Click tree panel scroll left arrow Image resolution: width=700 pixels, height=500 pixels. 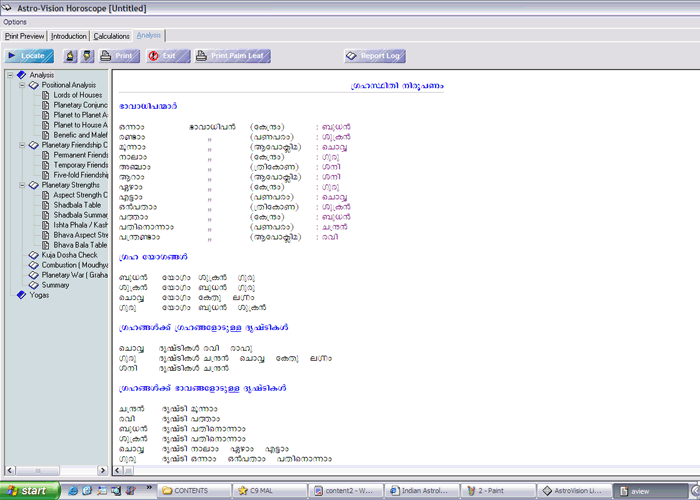pyautogui.click(x=10, y=470)
